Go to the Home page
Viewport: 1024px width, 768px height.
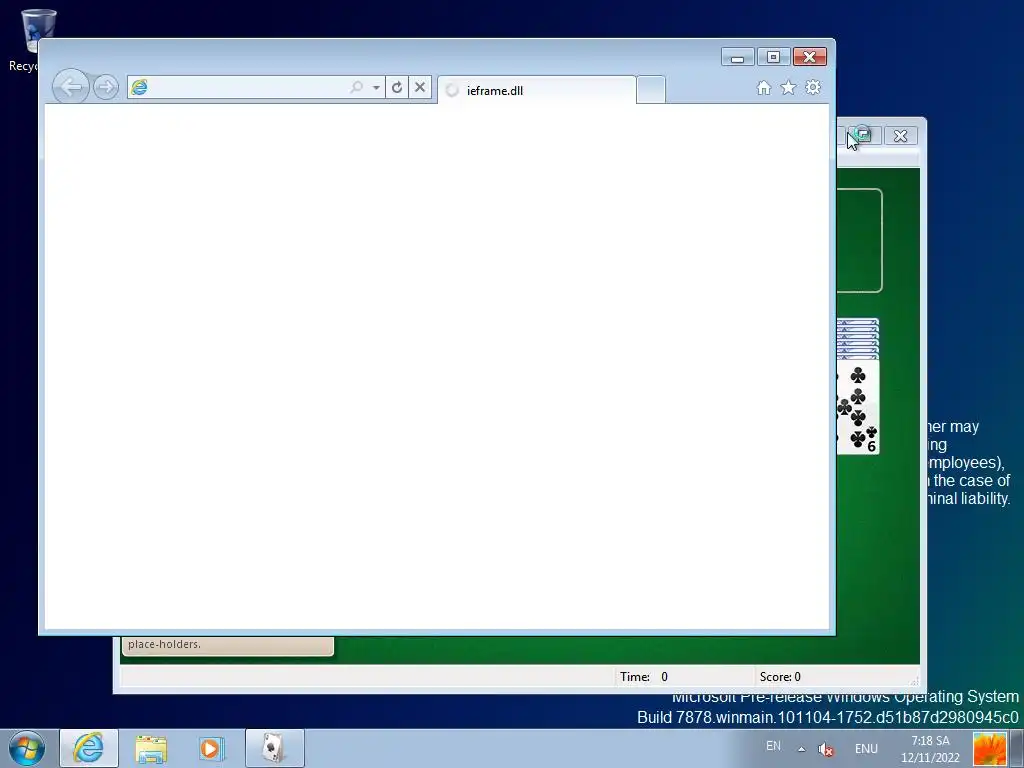763,88
